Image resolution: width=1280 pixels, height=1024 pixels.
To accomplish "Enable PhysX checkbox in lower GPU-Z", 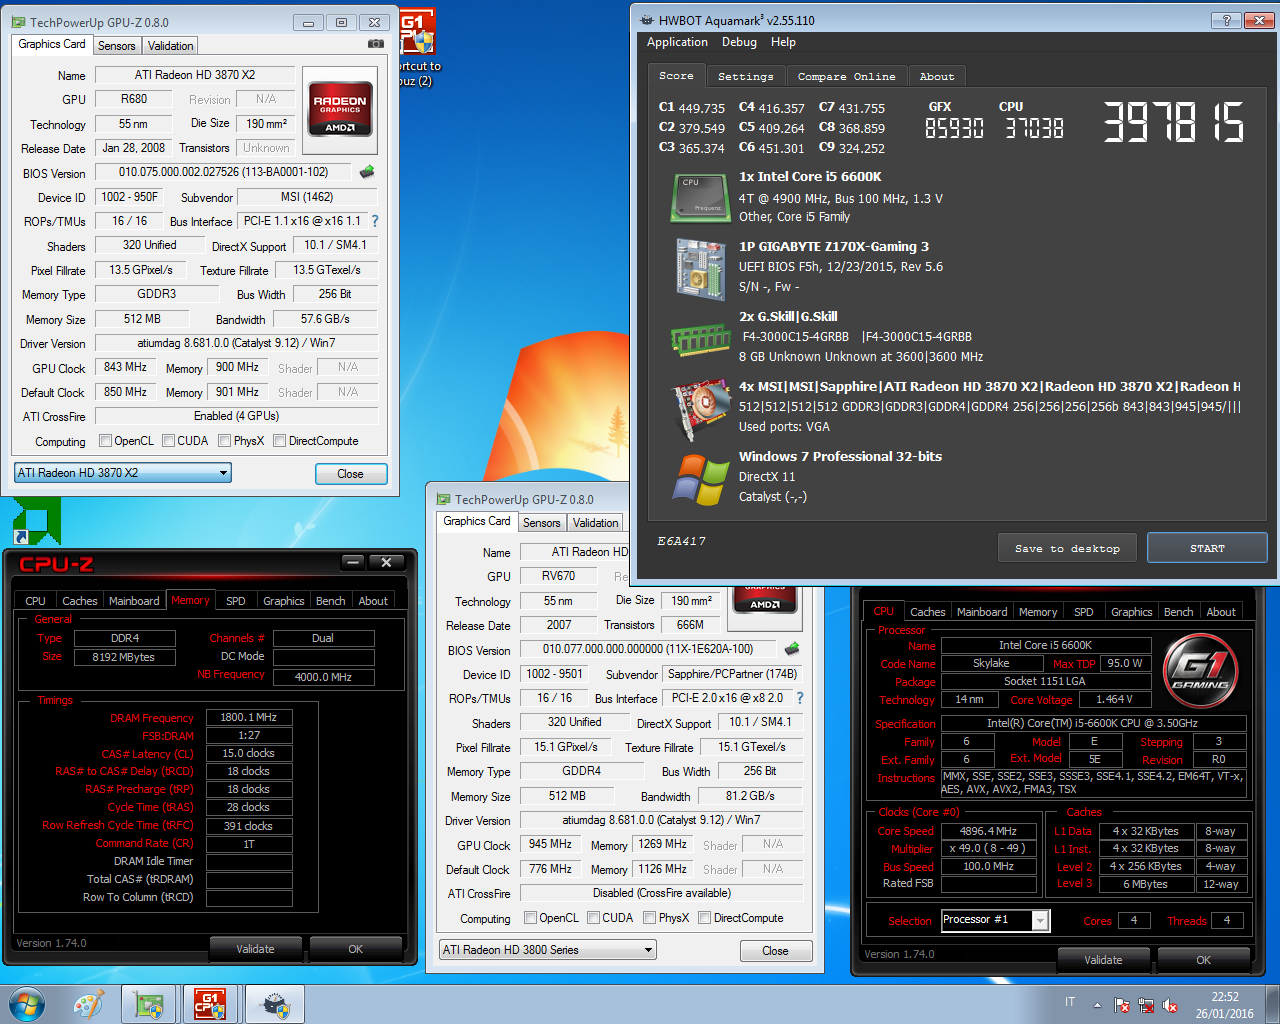I will click(x=650, y=918).
